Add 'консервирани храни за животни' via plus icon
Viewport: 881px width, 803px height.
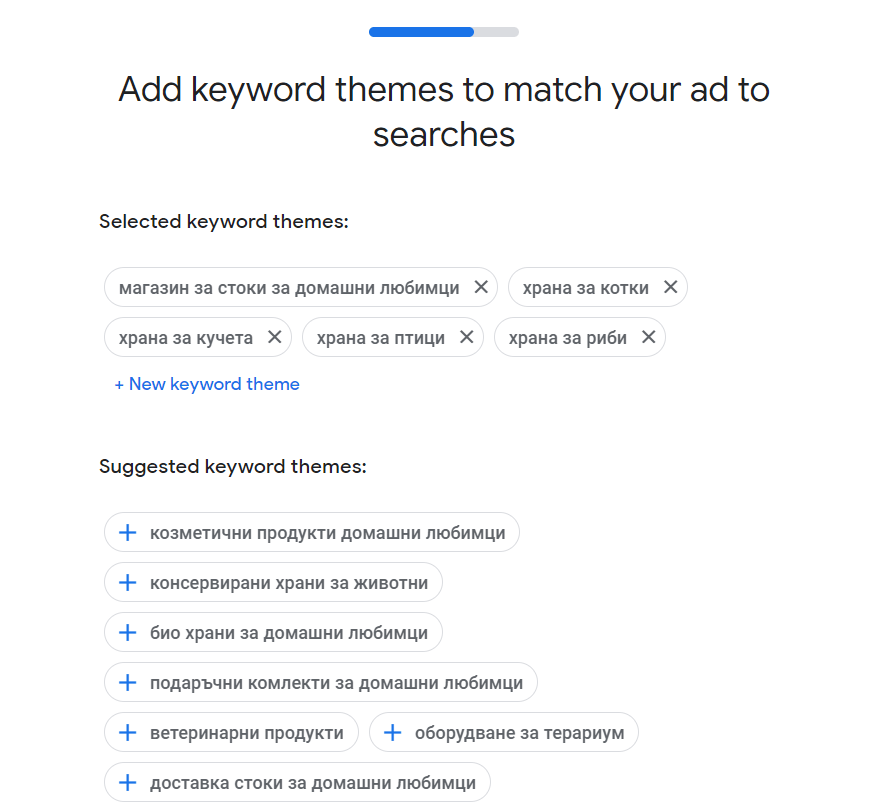[x=128, y=582]
